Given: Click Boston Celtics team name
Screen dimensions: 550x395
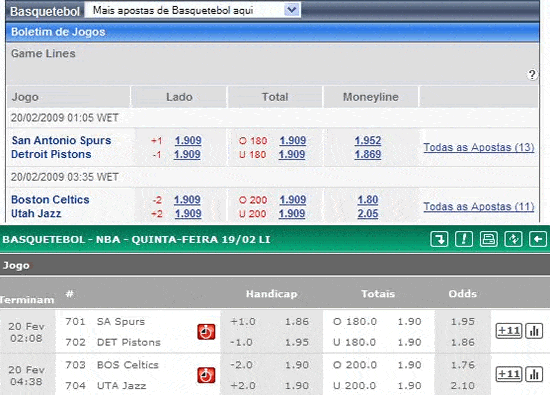Looking at the screenshot, I should click(50, 200).
